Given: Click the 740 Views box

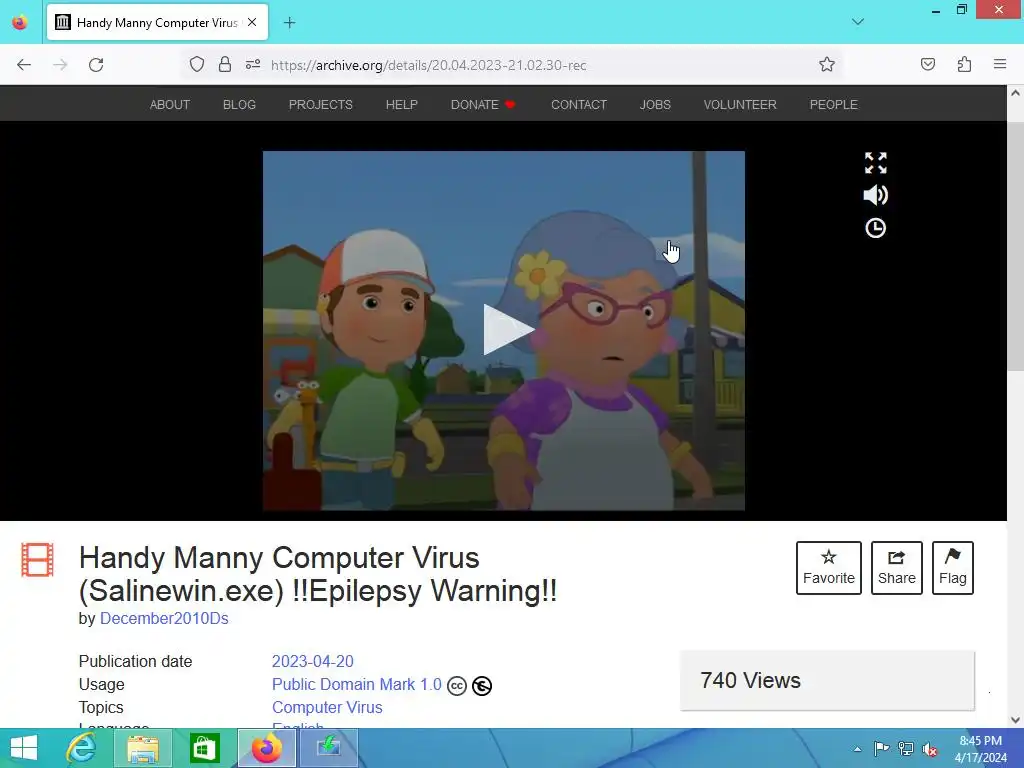Looking at the screenshot, I should (827, 680).
